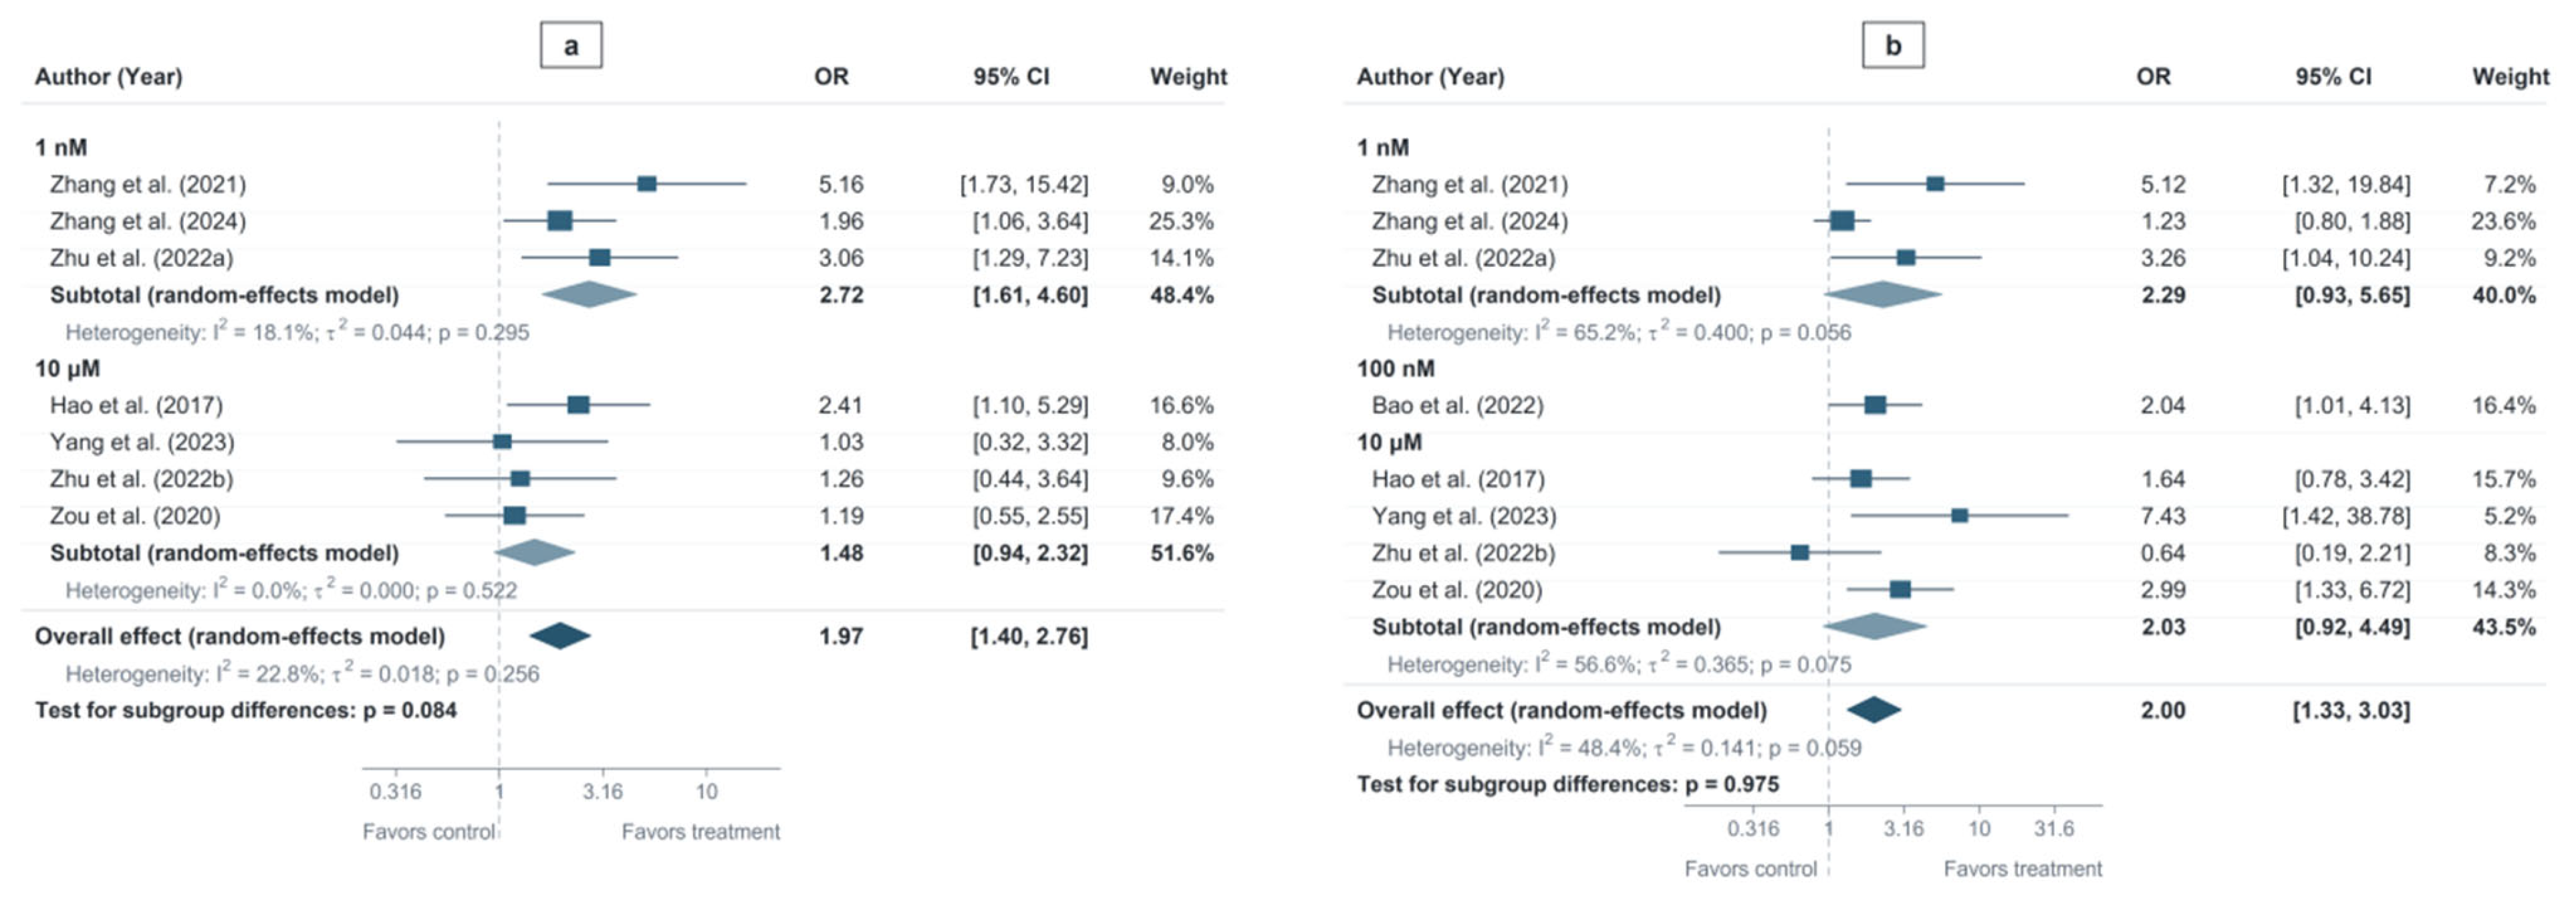2576x908 pixels.
Task: Click Yang et al. (2023) square marker in panel b
Action: 1960,516
